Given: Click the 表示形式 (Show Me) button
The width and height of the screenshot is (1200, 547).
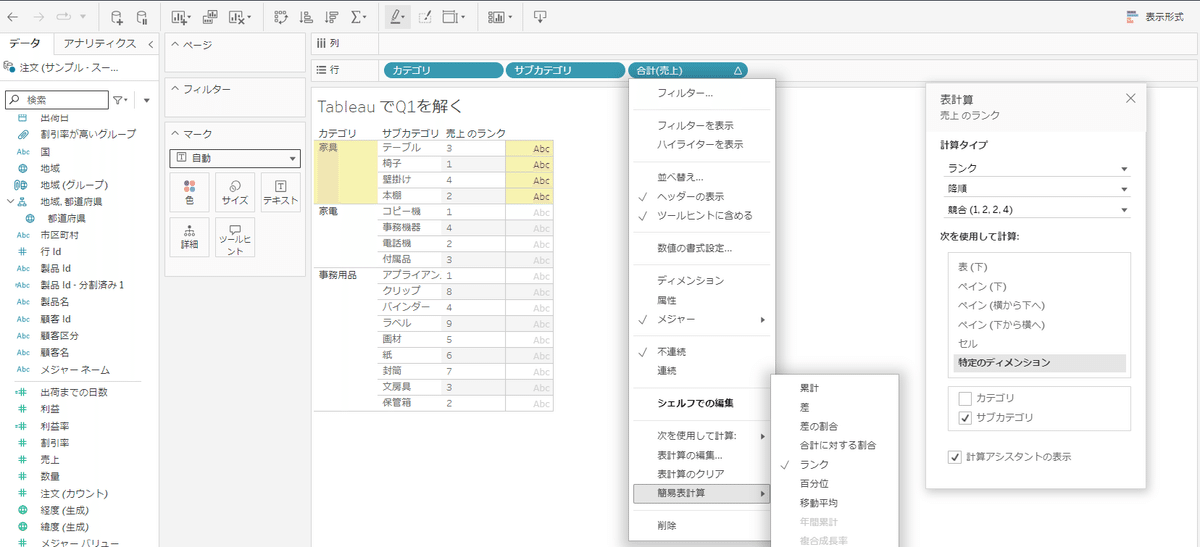Looking at the screenshot, I should pyautogui.click(x=1155, y=17).
